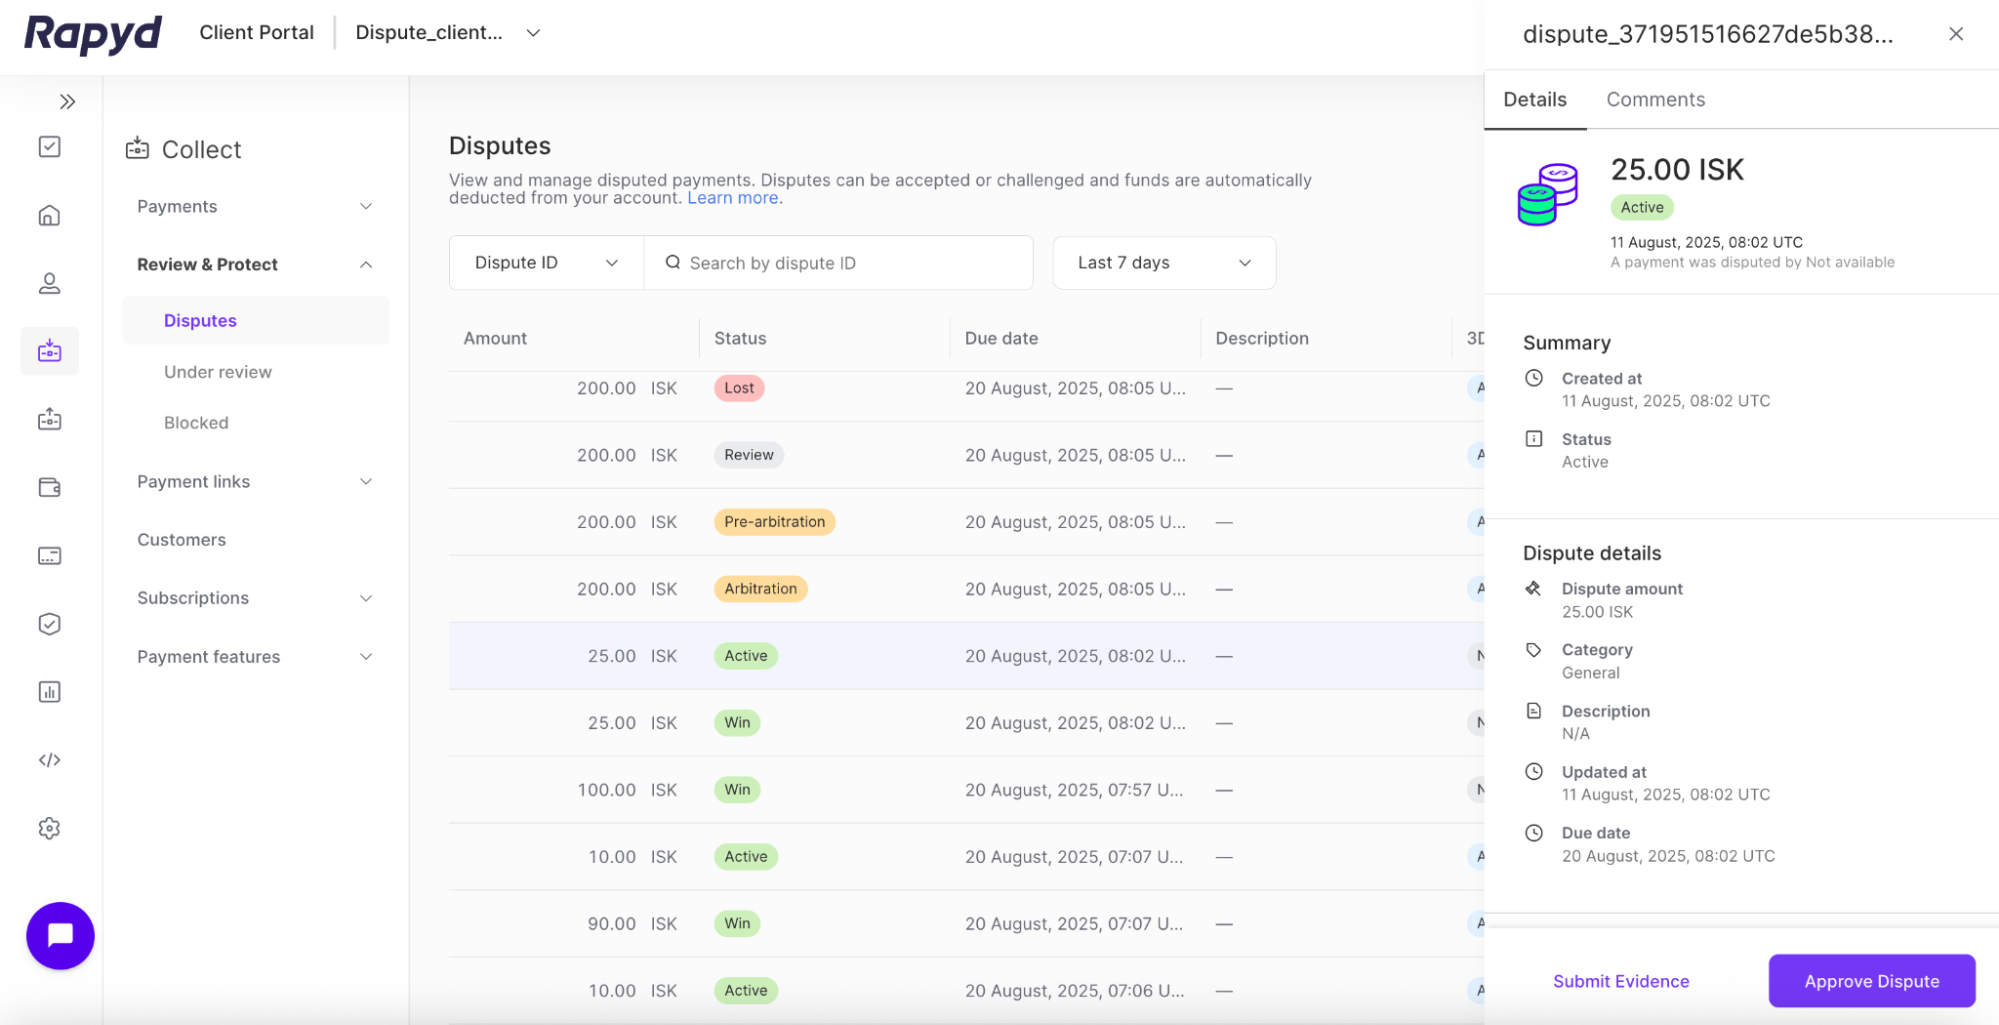Viewport: 1999px width, 1025px height.
Task: Click the Wallet icon in the sidebar
Action: (x=49, y=487)
